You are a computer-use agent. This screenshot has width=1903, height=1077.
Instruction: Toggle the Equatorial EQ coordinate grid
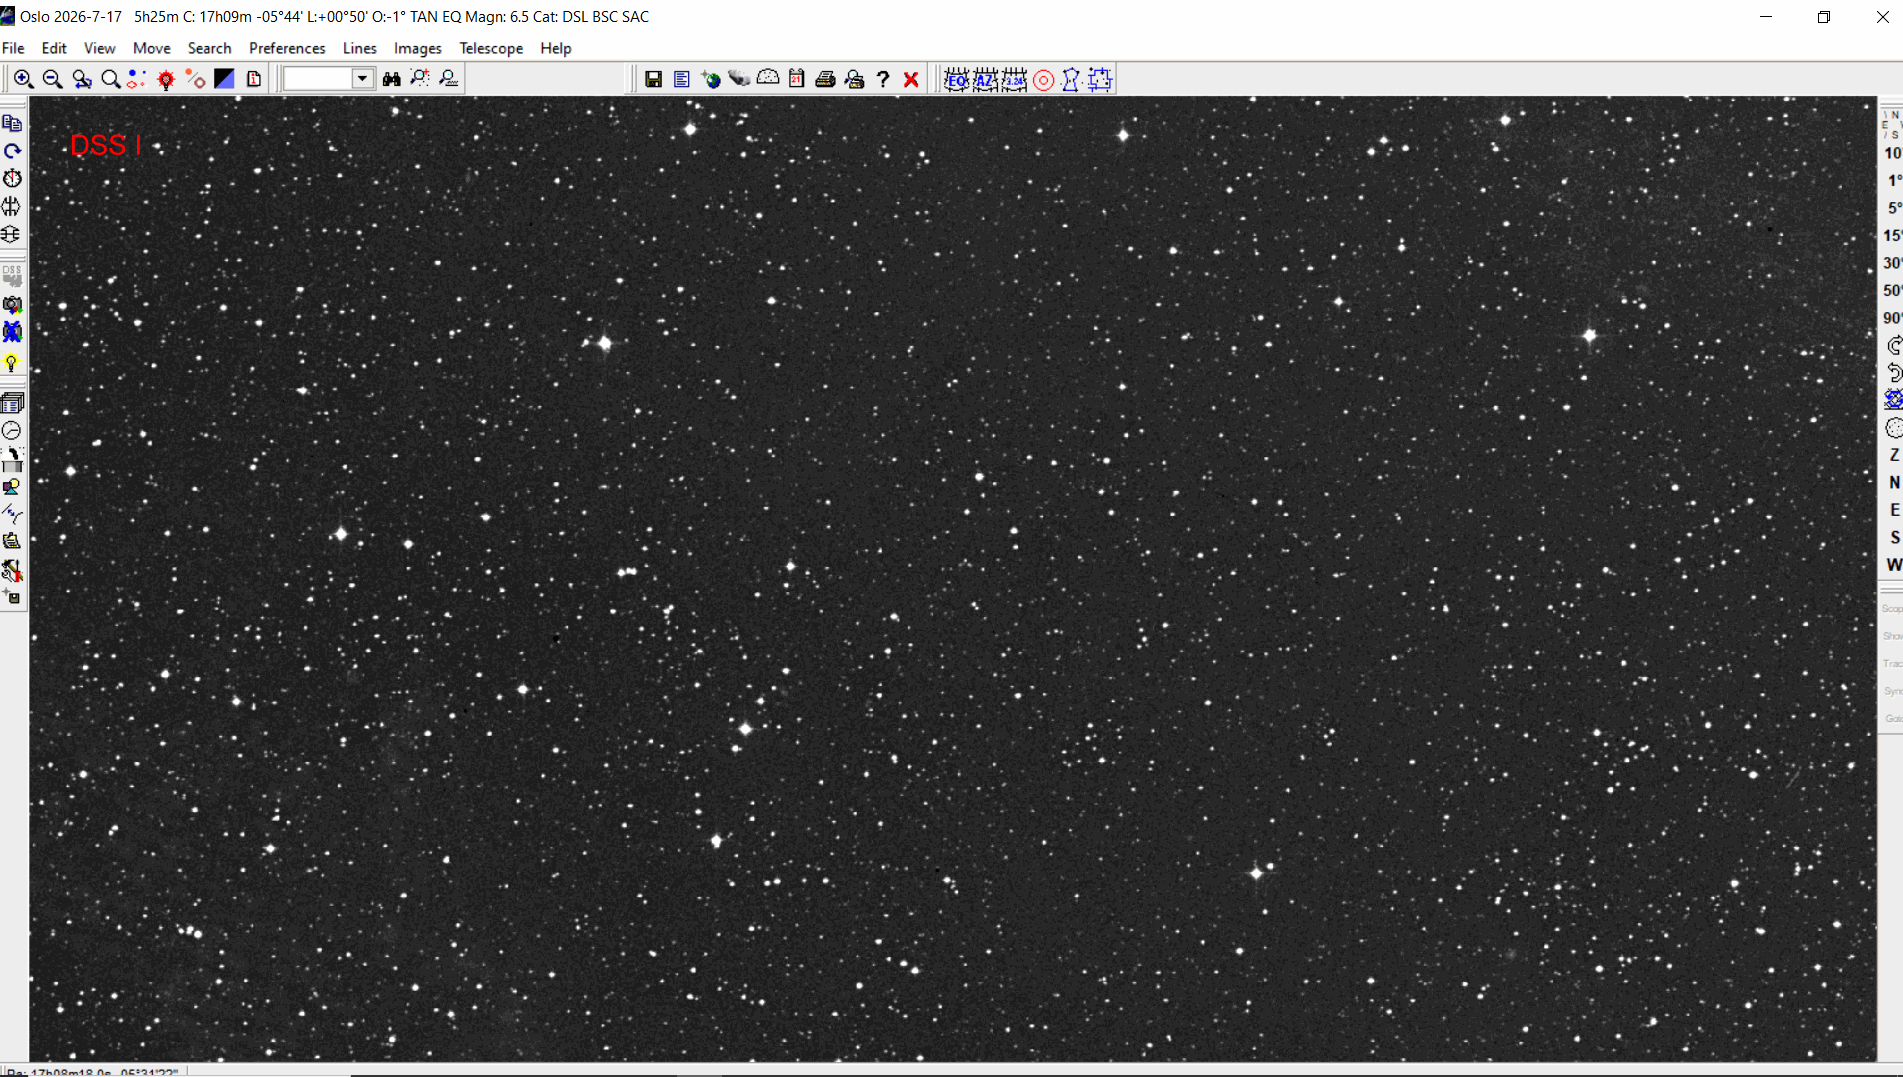956,79
